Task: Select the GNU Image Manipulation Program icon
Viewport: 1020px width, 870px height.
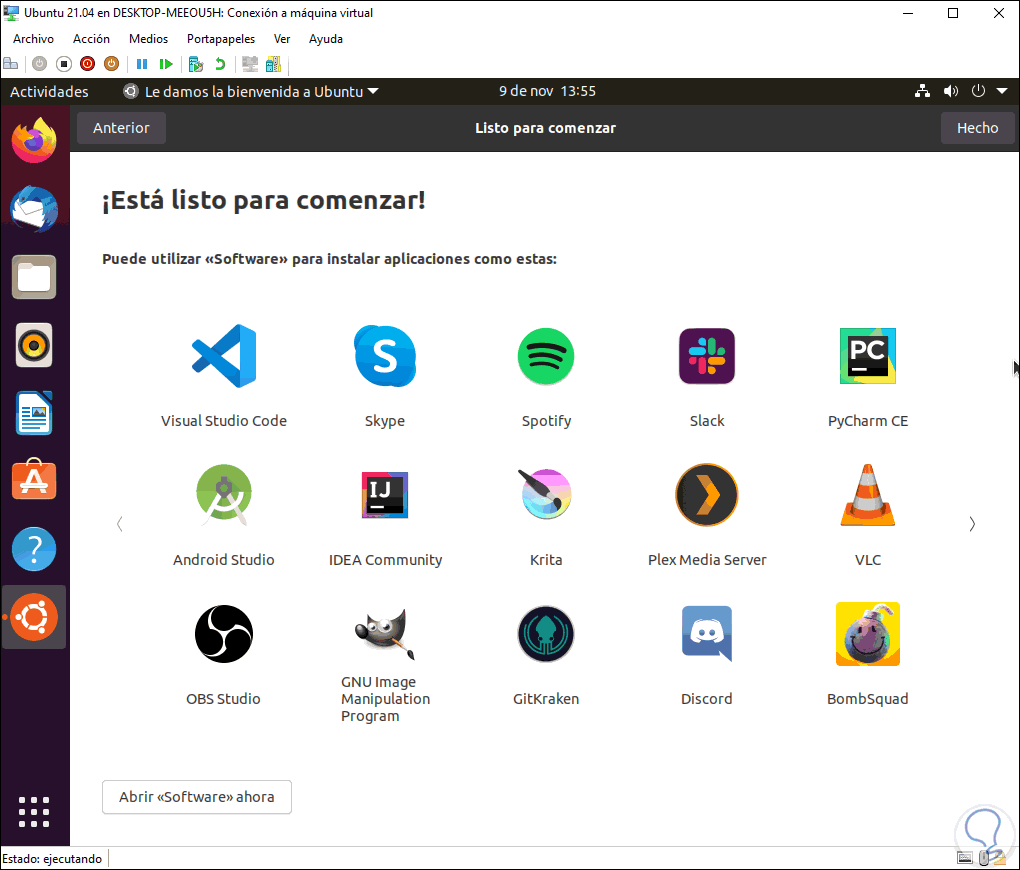Action: coord(384,634)
